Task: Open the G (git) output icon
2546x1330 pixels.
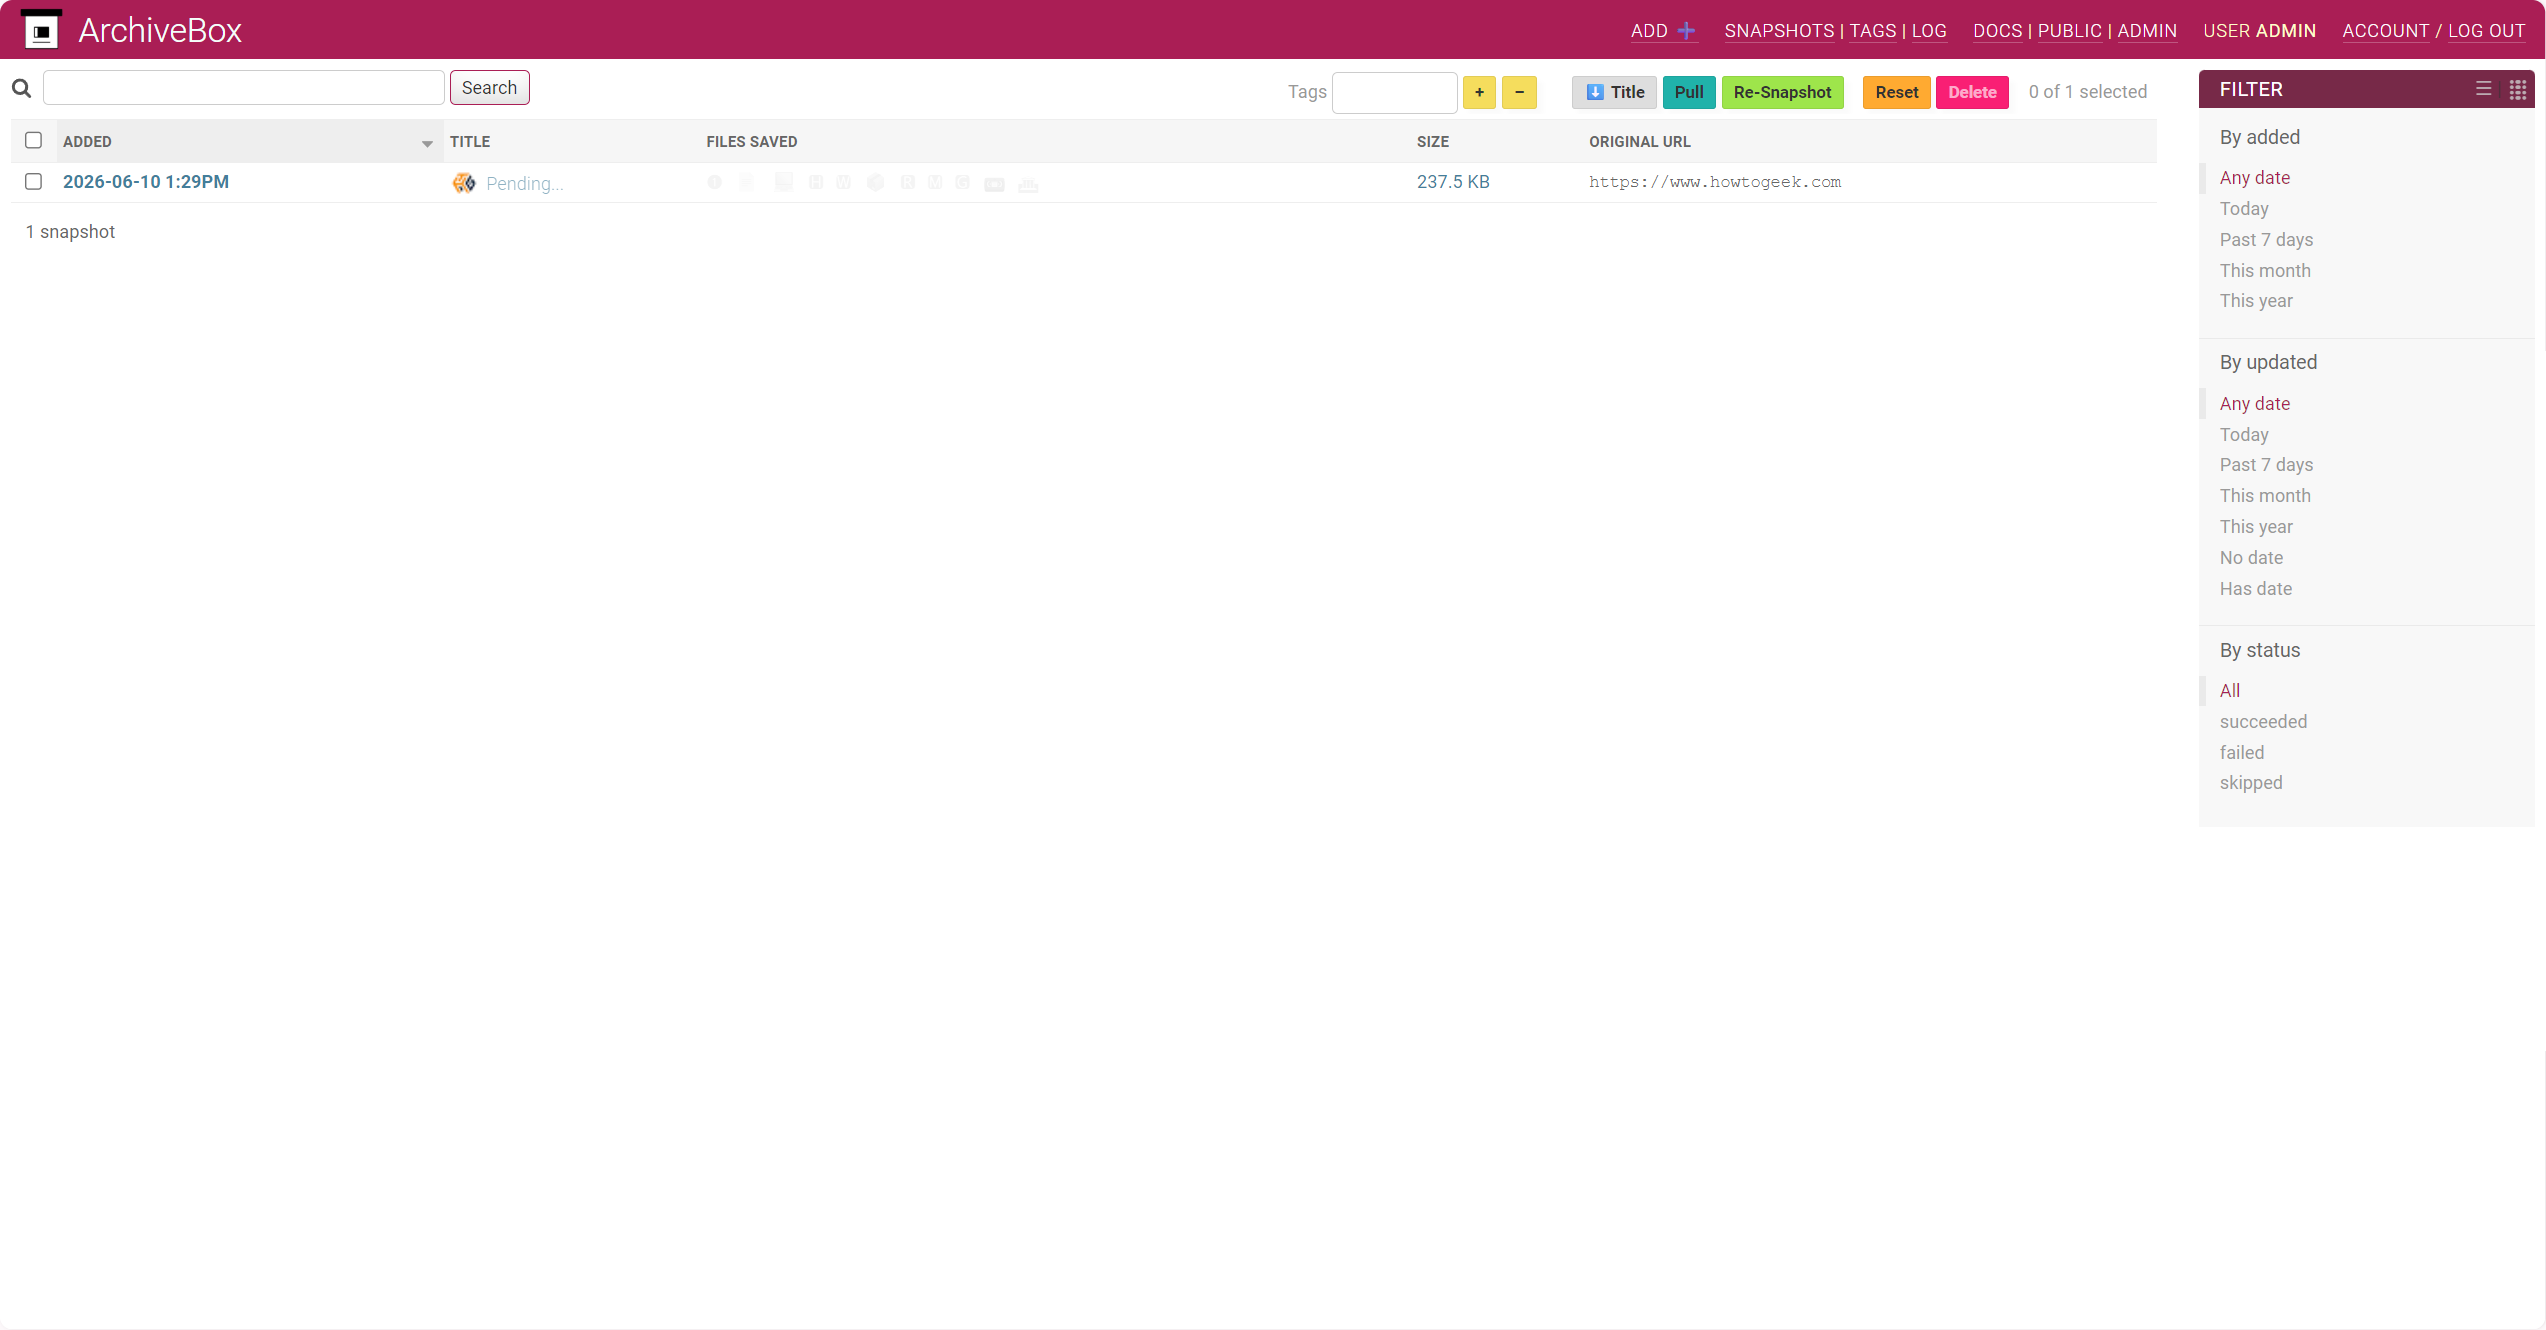Action: [962, 183]
